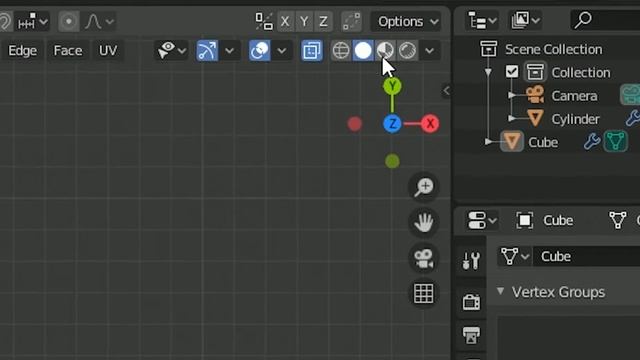The width and height of the screenshot is (640, 360).
Task: Click the green Y axis gizmo
Action: point(392,86)
